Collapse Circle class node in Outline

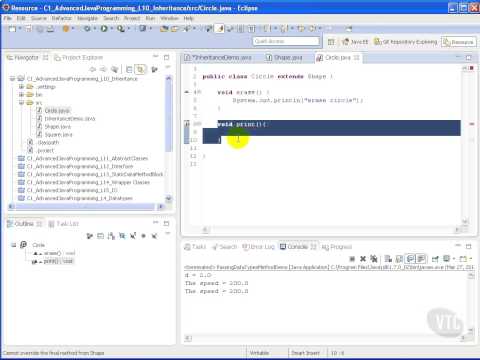pyautogui.click(x=14, y=245)
